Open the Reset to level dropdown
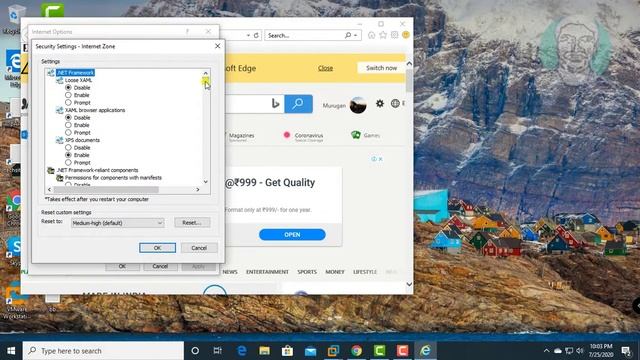This screenshot has width=640, height=360. (118, 223)
